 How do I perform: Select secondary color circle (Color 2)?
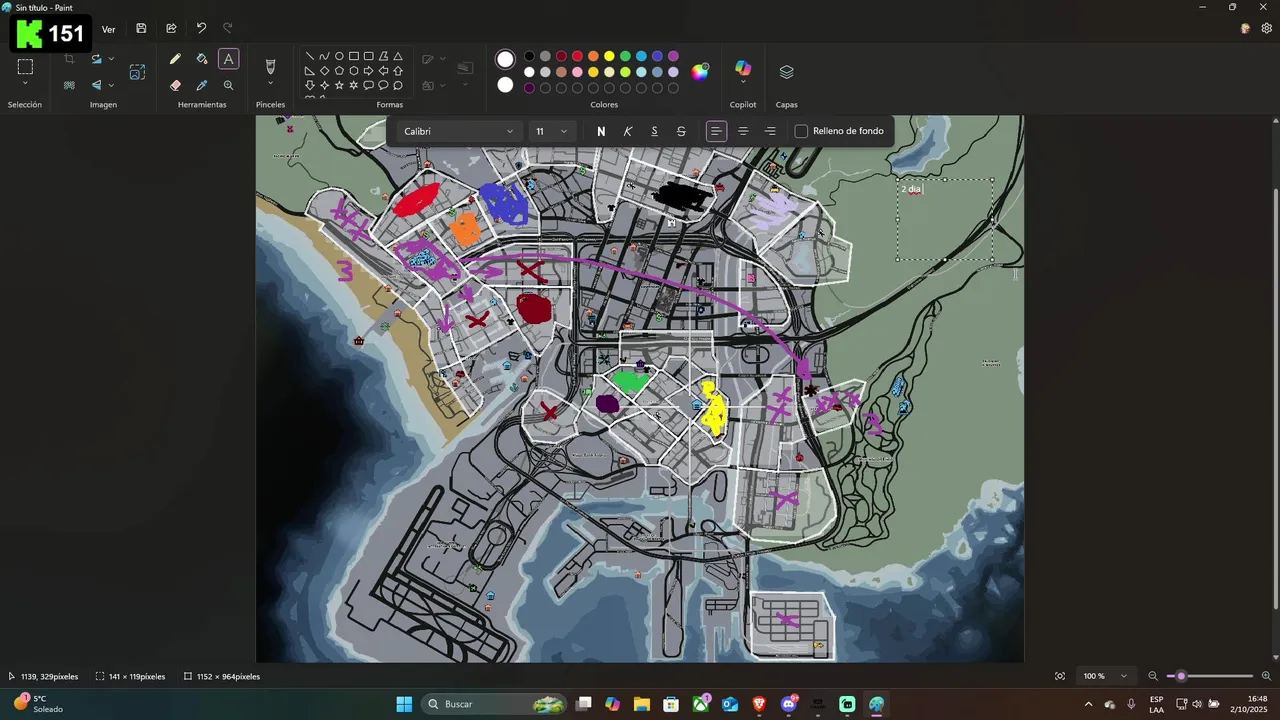coord(505,85)
